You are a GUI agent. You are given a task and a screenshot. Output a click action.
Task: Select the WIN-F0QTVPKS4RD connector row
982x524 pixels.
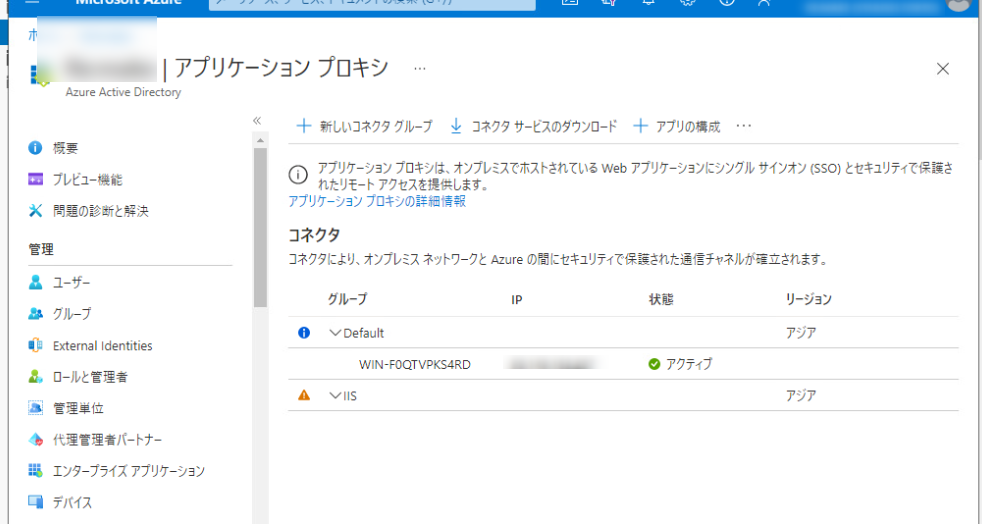pyautogui.click(x=414, y=364)
